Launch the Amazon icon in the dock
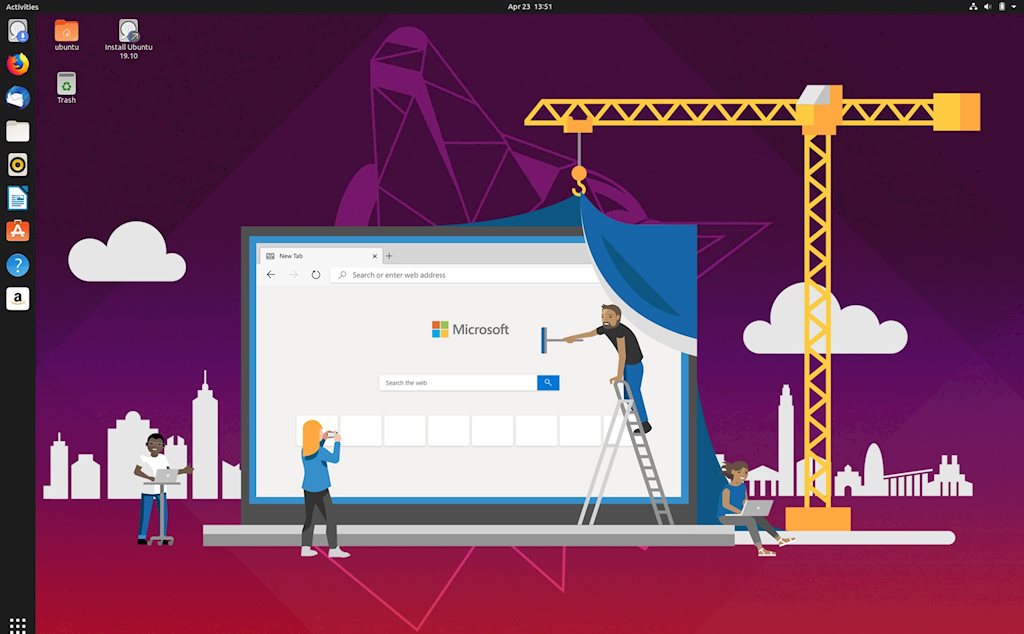This screenshot has width=1024, height=634. tap(18, 298)
